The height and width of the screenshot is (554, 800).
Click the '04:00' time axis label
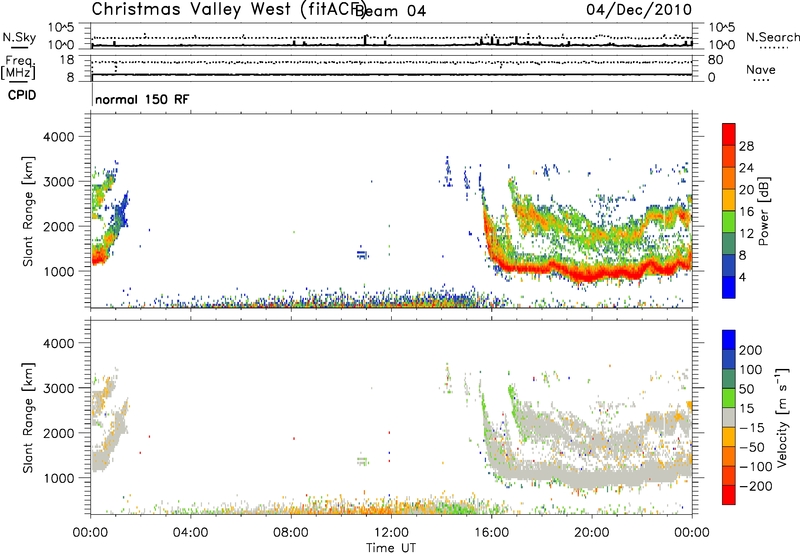[x=190, y=533]
